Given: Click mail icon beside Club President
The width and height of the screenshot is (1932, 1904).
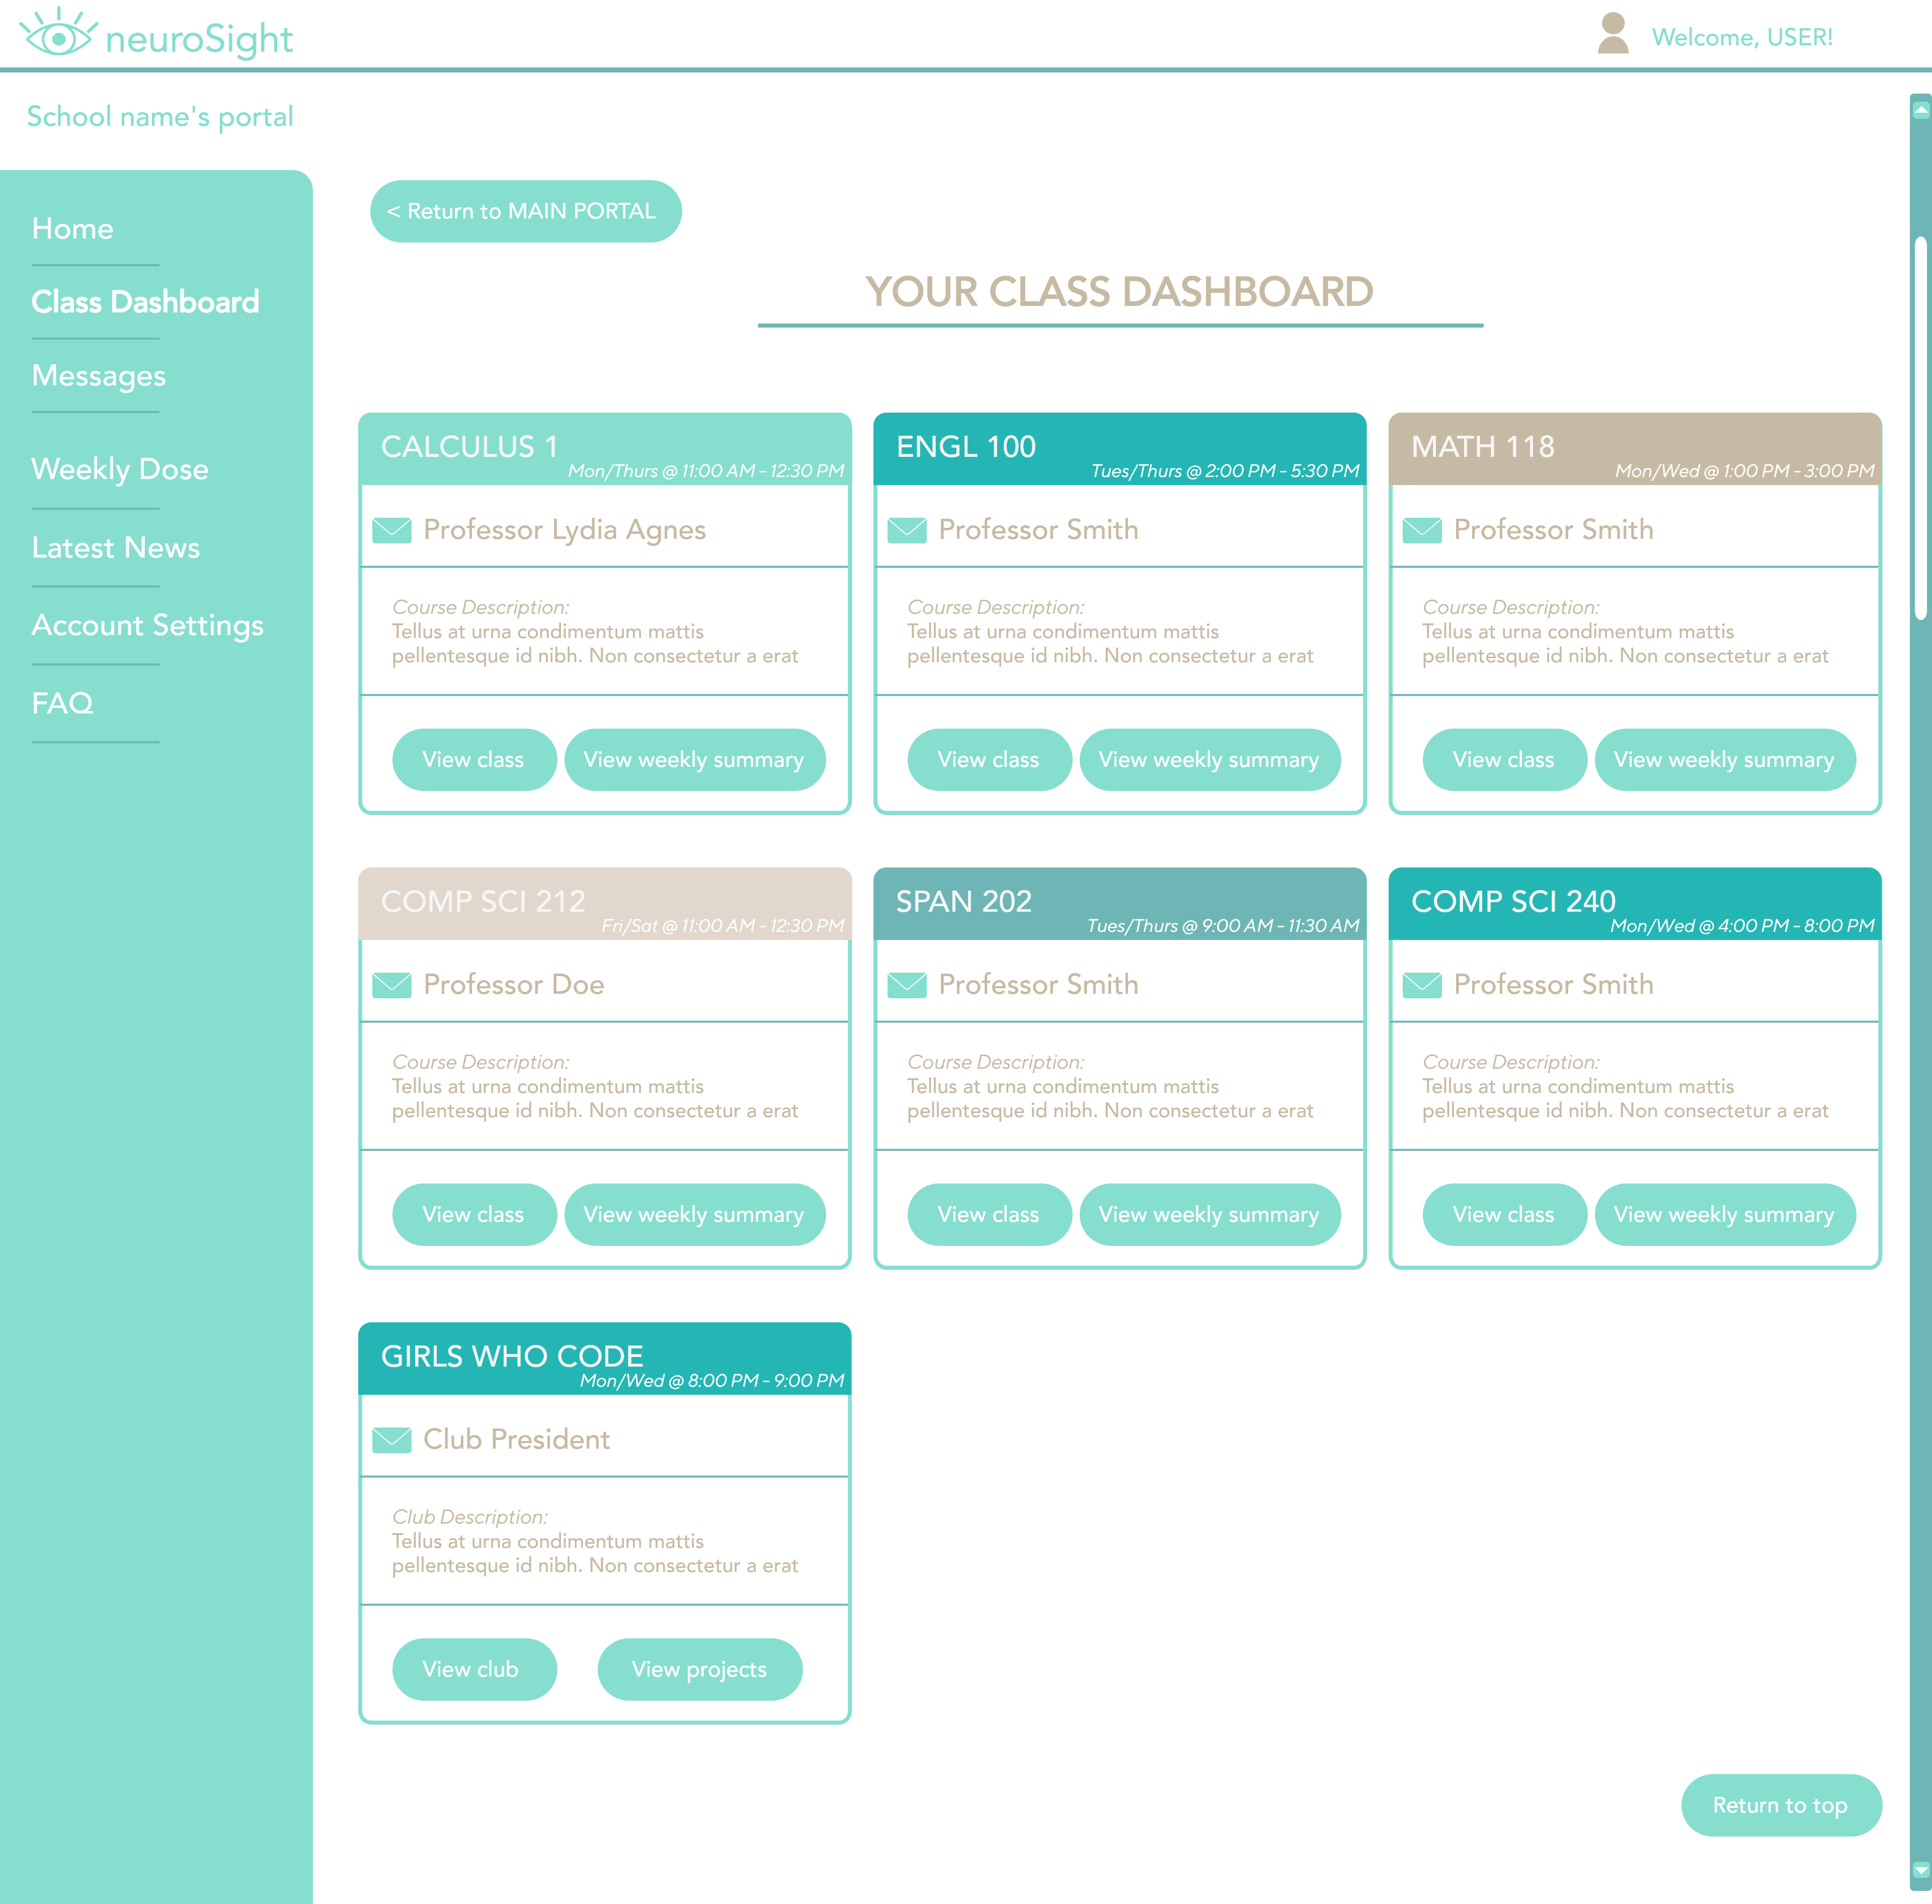Looking at the screenshot, I should (391, 1440).
